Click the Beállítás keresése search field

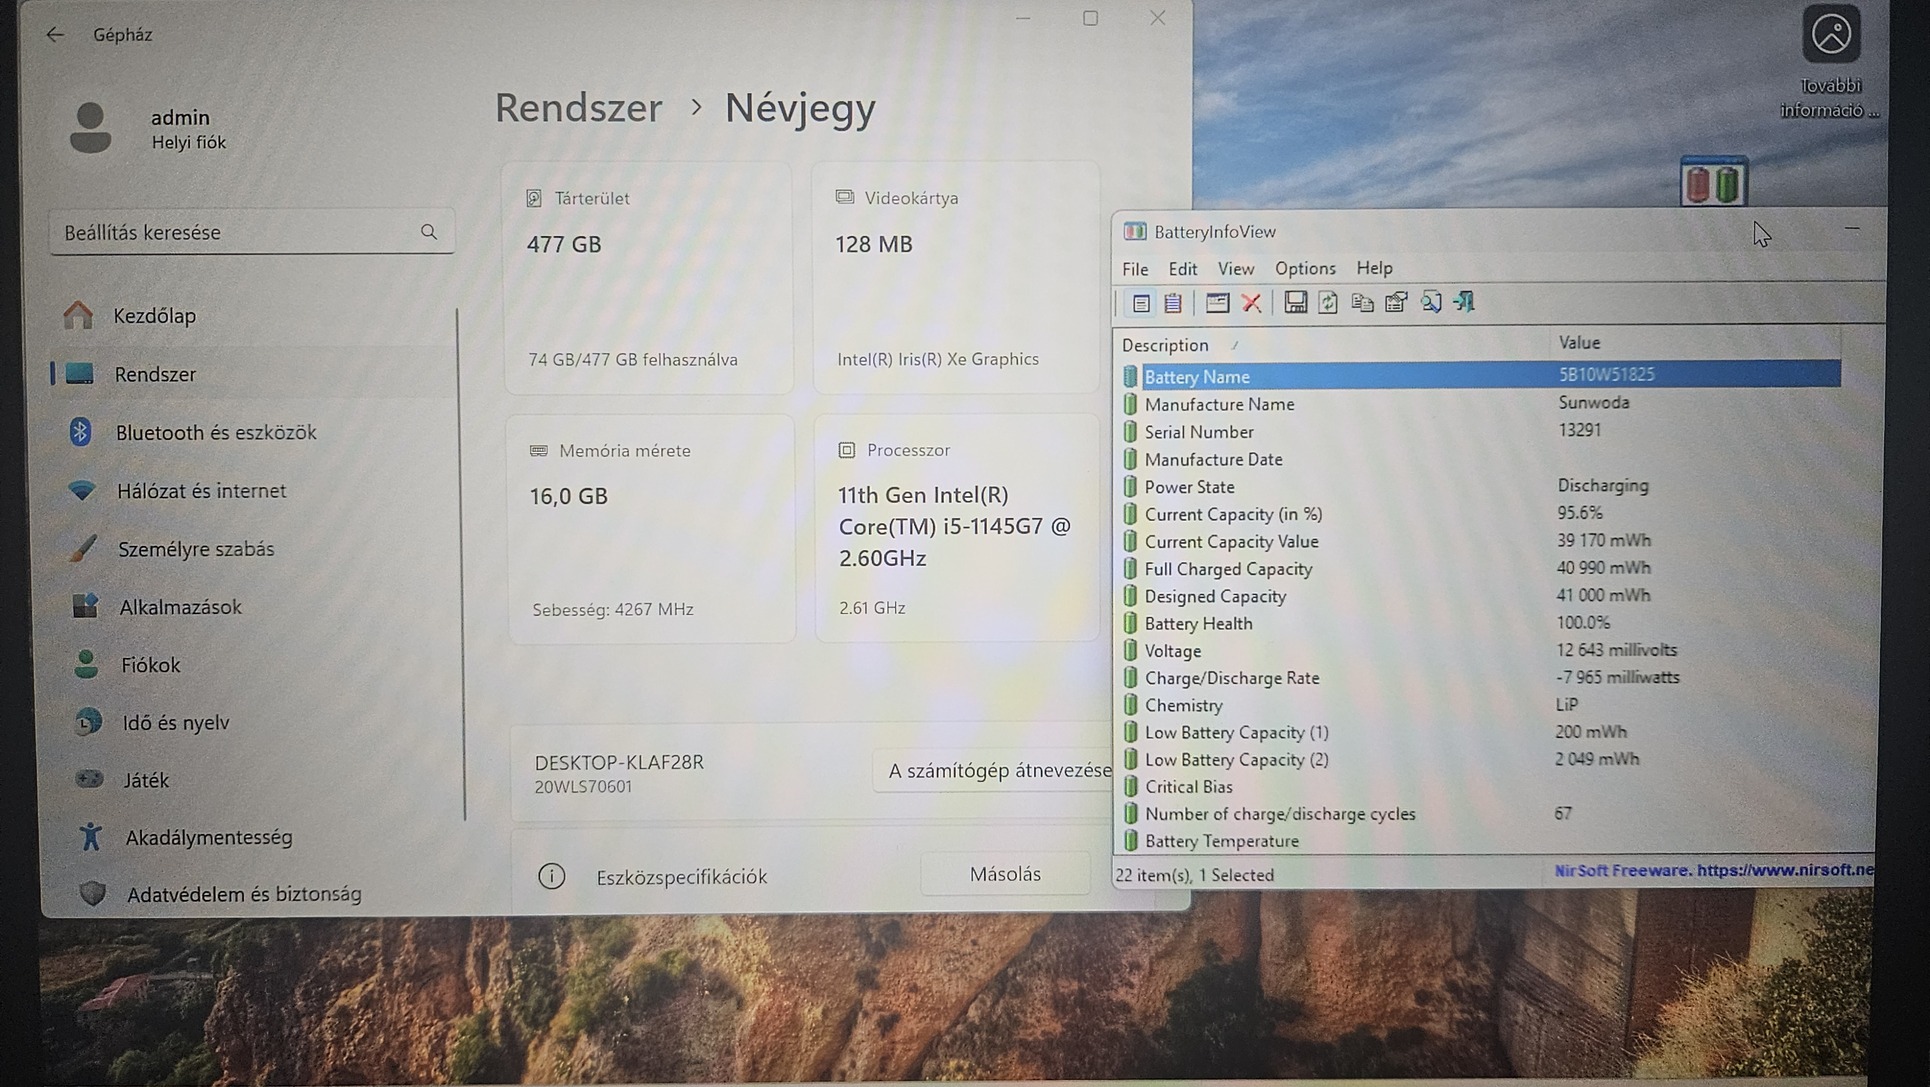click(238, 232)
